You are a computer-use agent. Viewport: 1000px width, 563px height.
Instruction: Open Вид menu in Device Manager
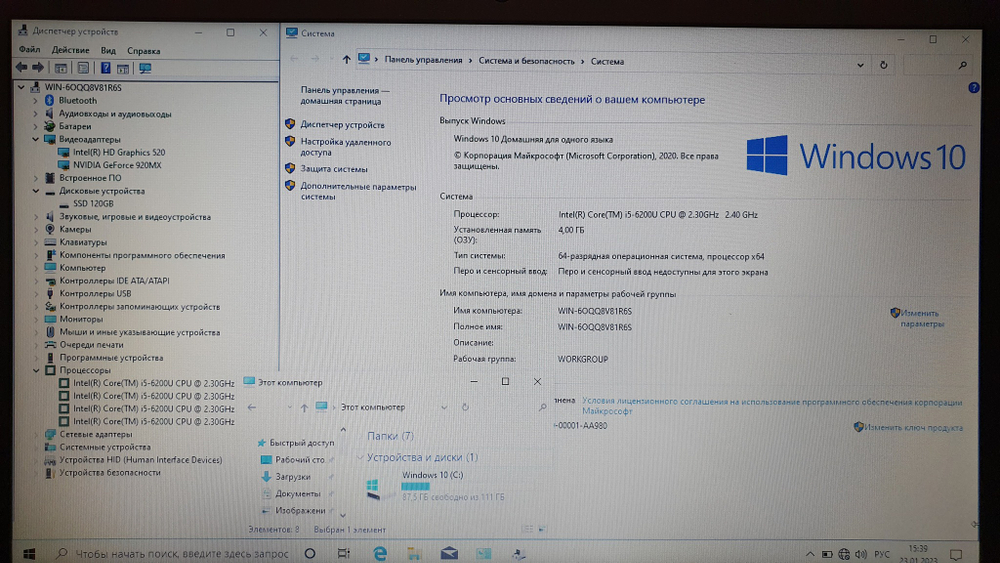tap(108, 50)
